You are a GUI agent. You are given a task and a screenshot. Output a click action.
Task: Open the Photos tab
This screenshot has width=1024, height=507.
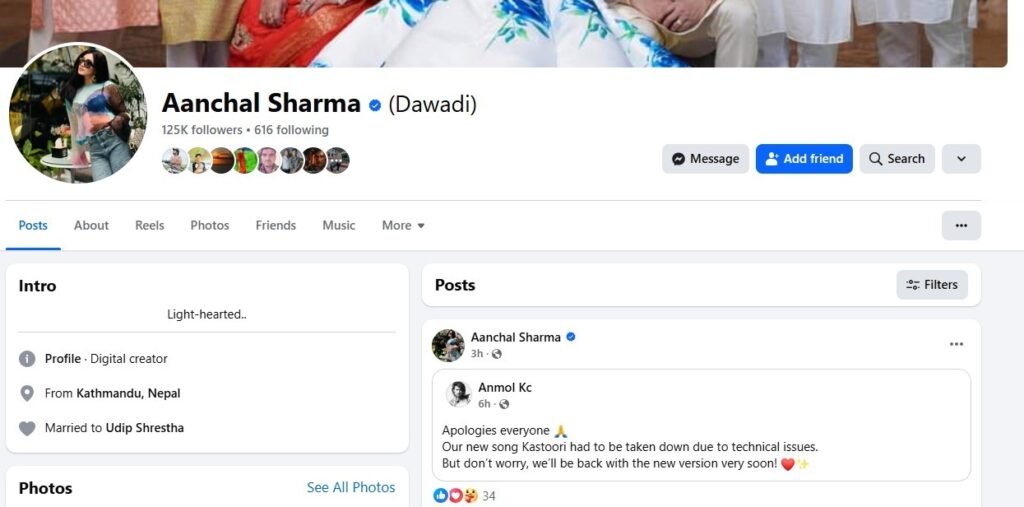point(210,225)
